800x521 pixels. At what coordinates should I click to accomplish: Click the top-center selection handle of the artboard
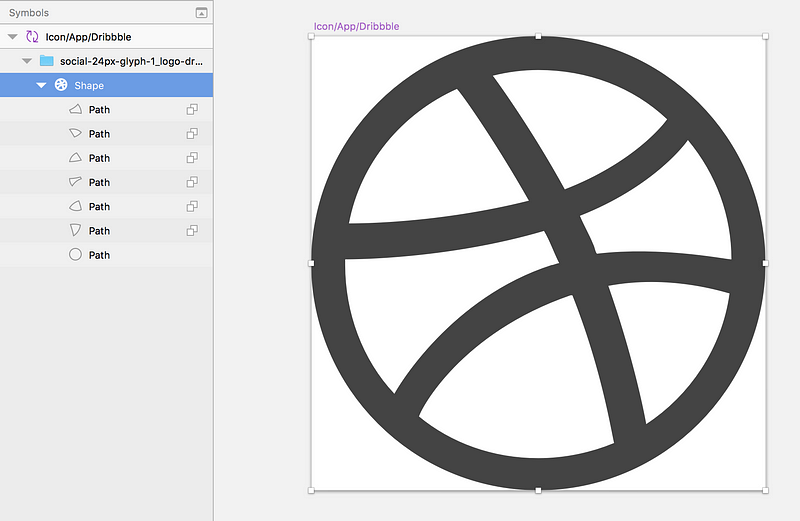pyautogui.click(x=538, y=36)
